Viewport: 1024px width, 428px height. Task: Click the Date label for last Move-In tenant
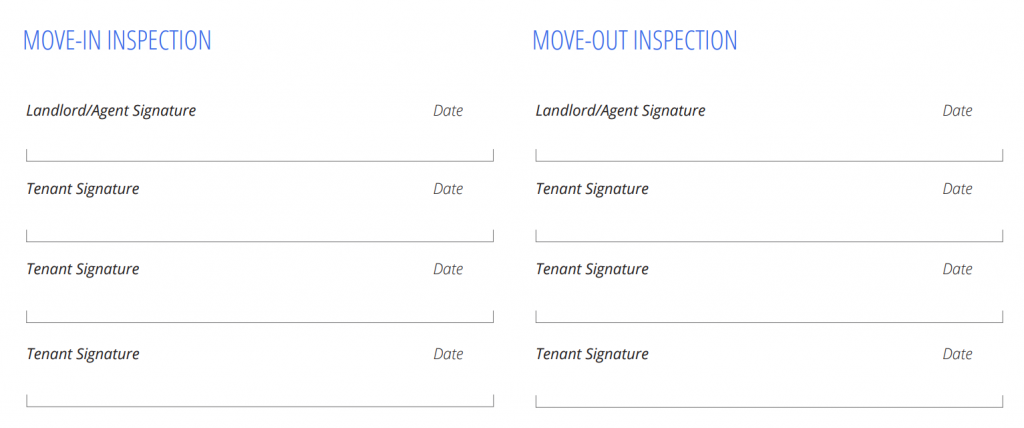448,354
